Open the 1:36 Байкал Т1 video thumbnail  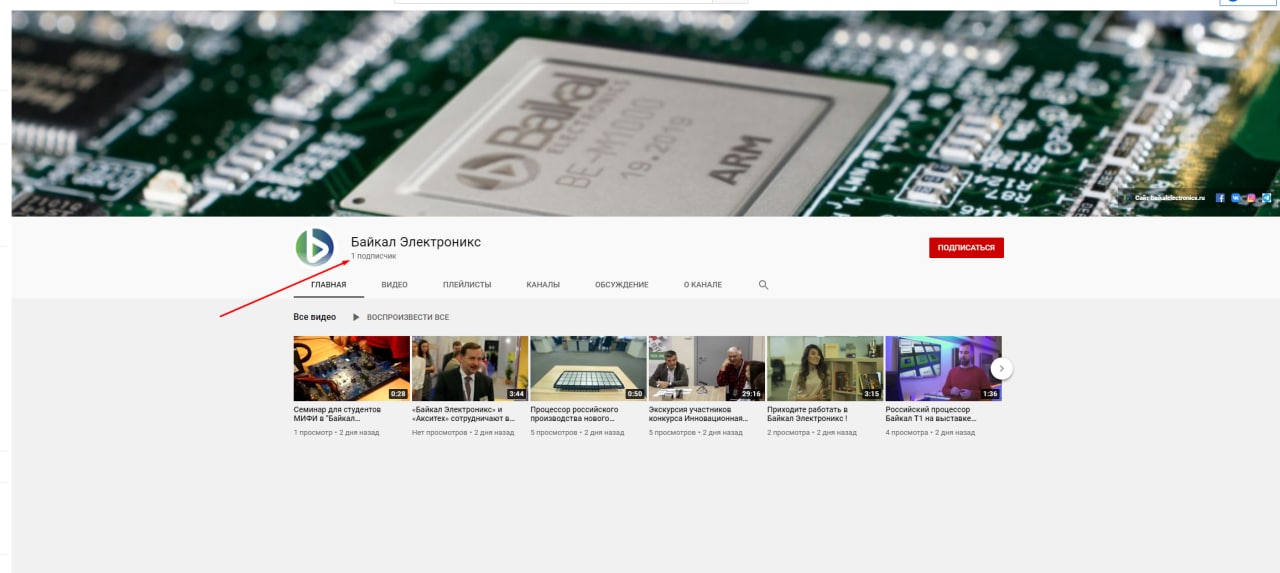coord(944,369)
